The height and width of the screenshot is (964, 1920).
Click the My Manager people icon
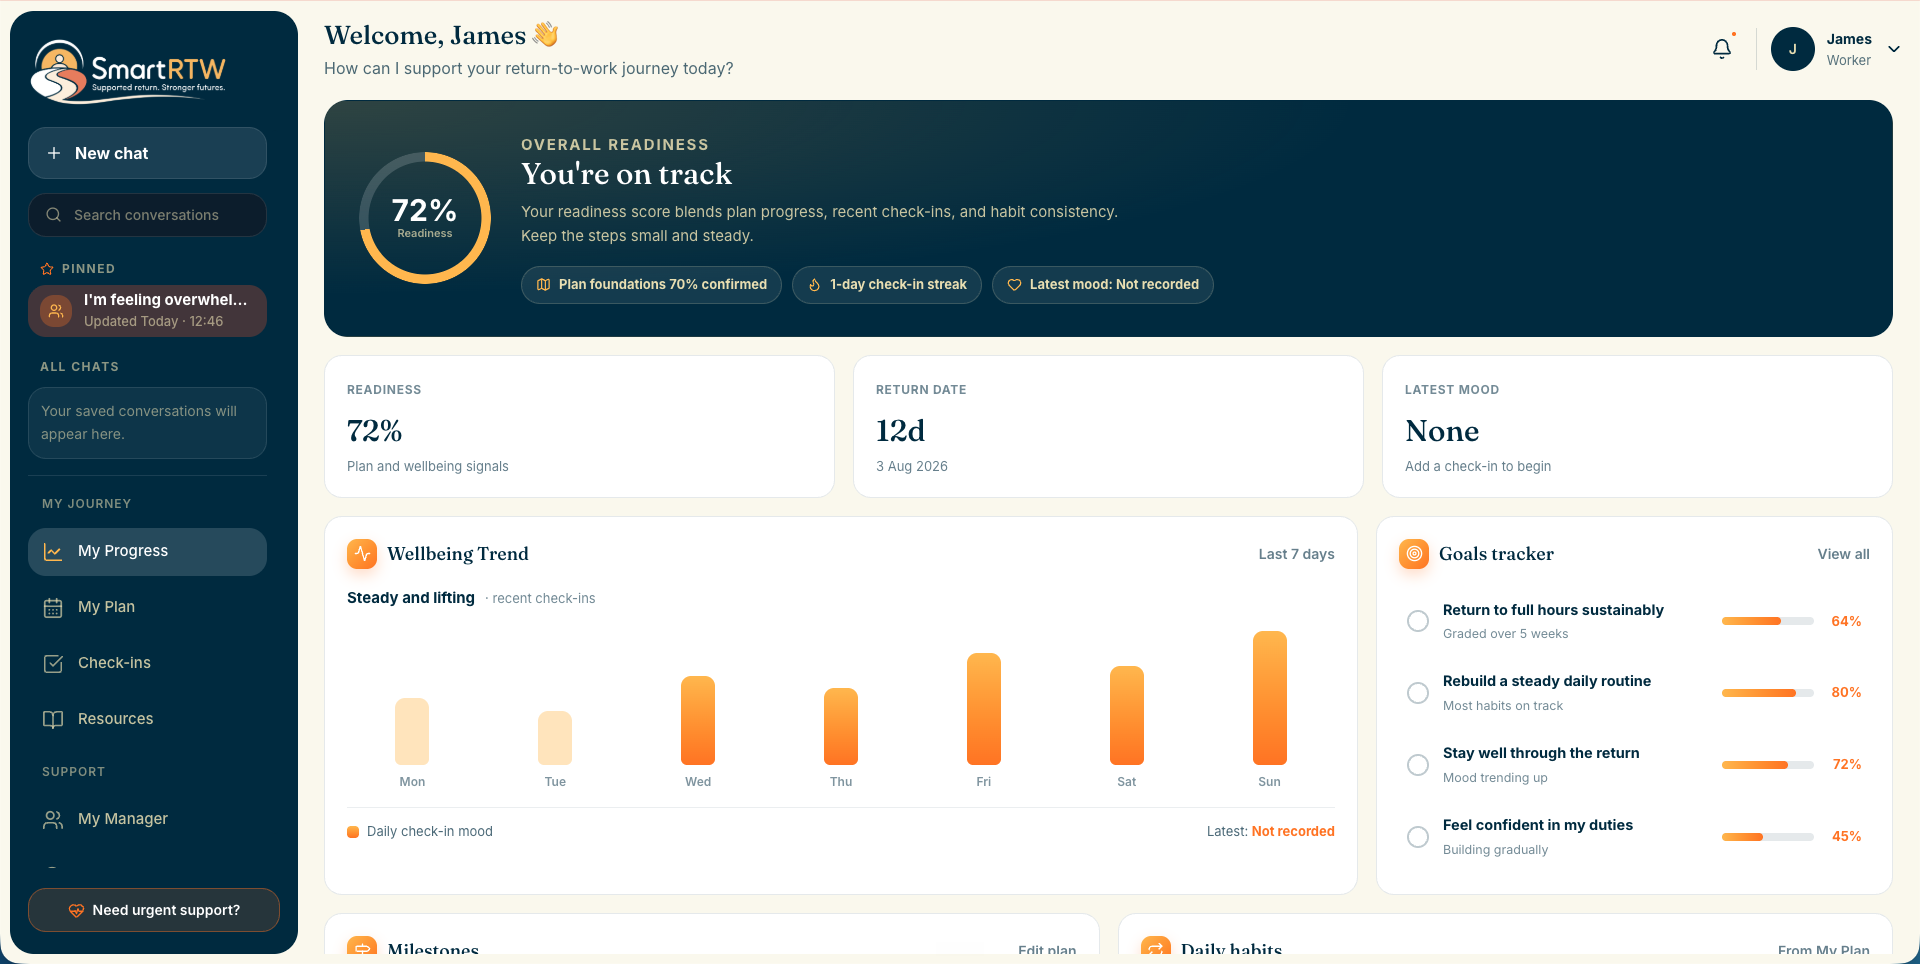point(53,820)
